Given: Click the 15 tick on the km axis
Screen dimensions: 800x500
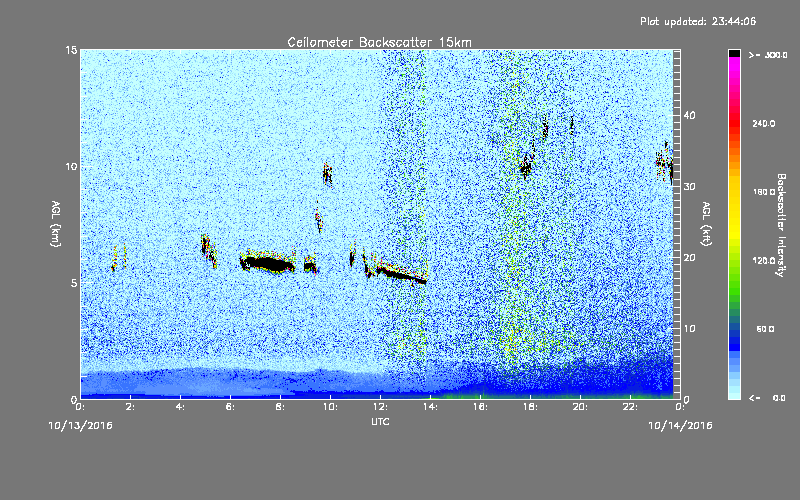Looking at the screenshot, I should point(71,50).
